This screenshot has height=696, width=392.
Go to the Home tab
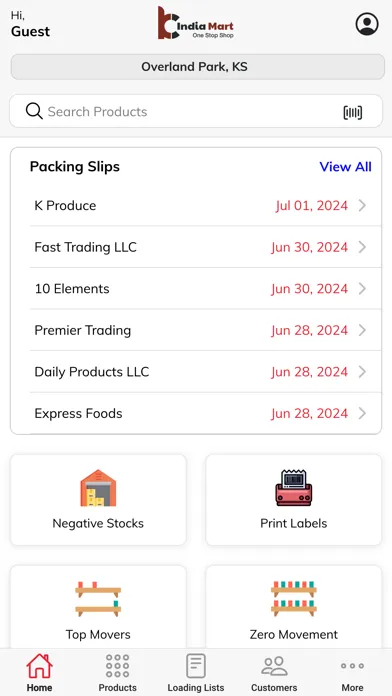click(40, 672)
